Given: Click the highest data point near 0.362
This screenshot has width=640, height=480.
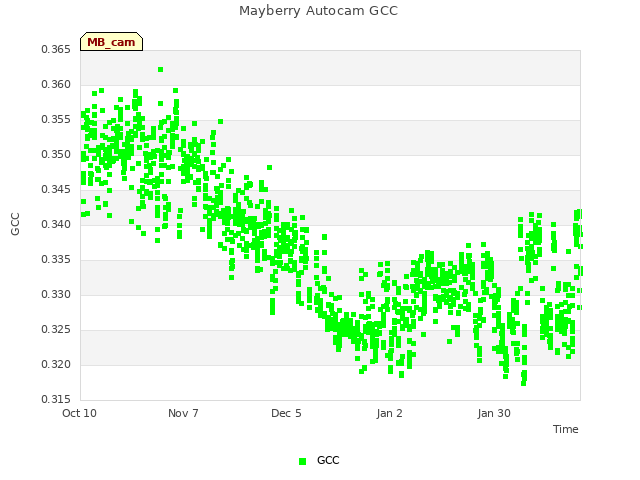Looking at the screenshot, I should [x=160, y=69].
